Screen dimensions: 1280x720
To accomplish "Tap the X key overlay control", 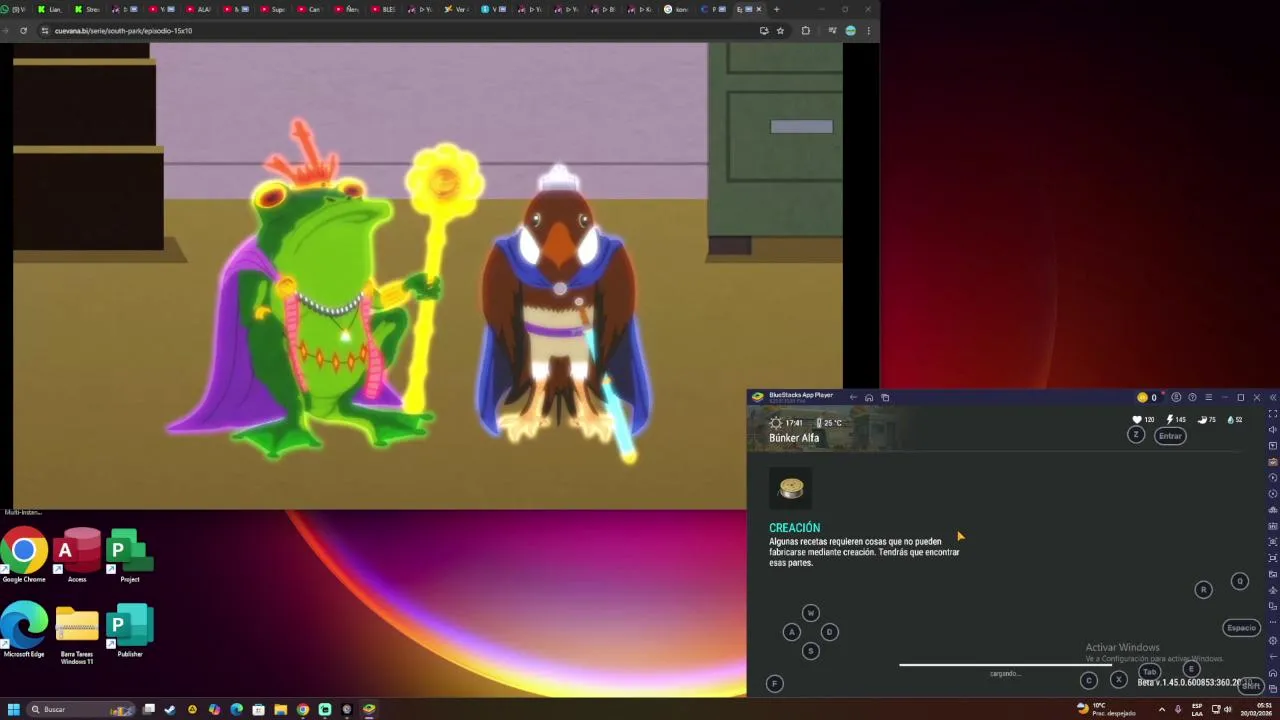I will 1119,680.
